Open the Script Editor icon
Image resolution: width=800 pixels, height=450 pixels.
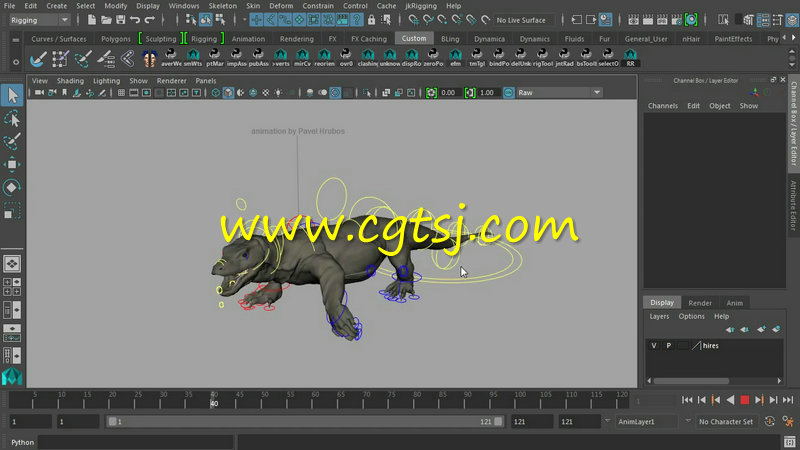tap(790, 442)
